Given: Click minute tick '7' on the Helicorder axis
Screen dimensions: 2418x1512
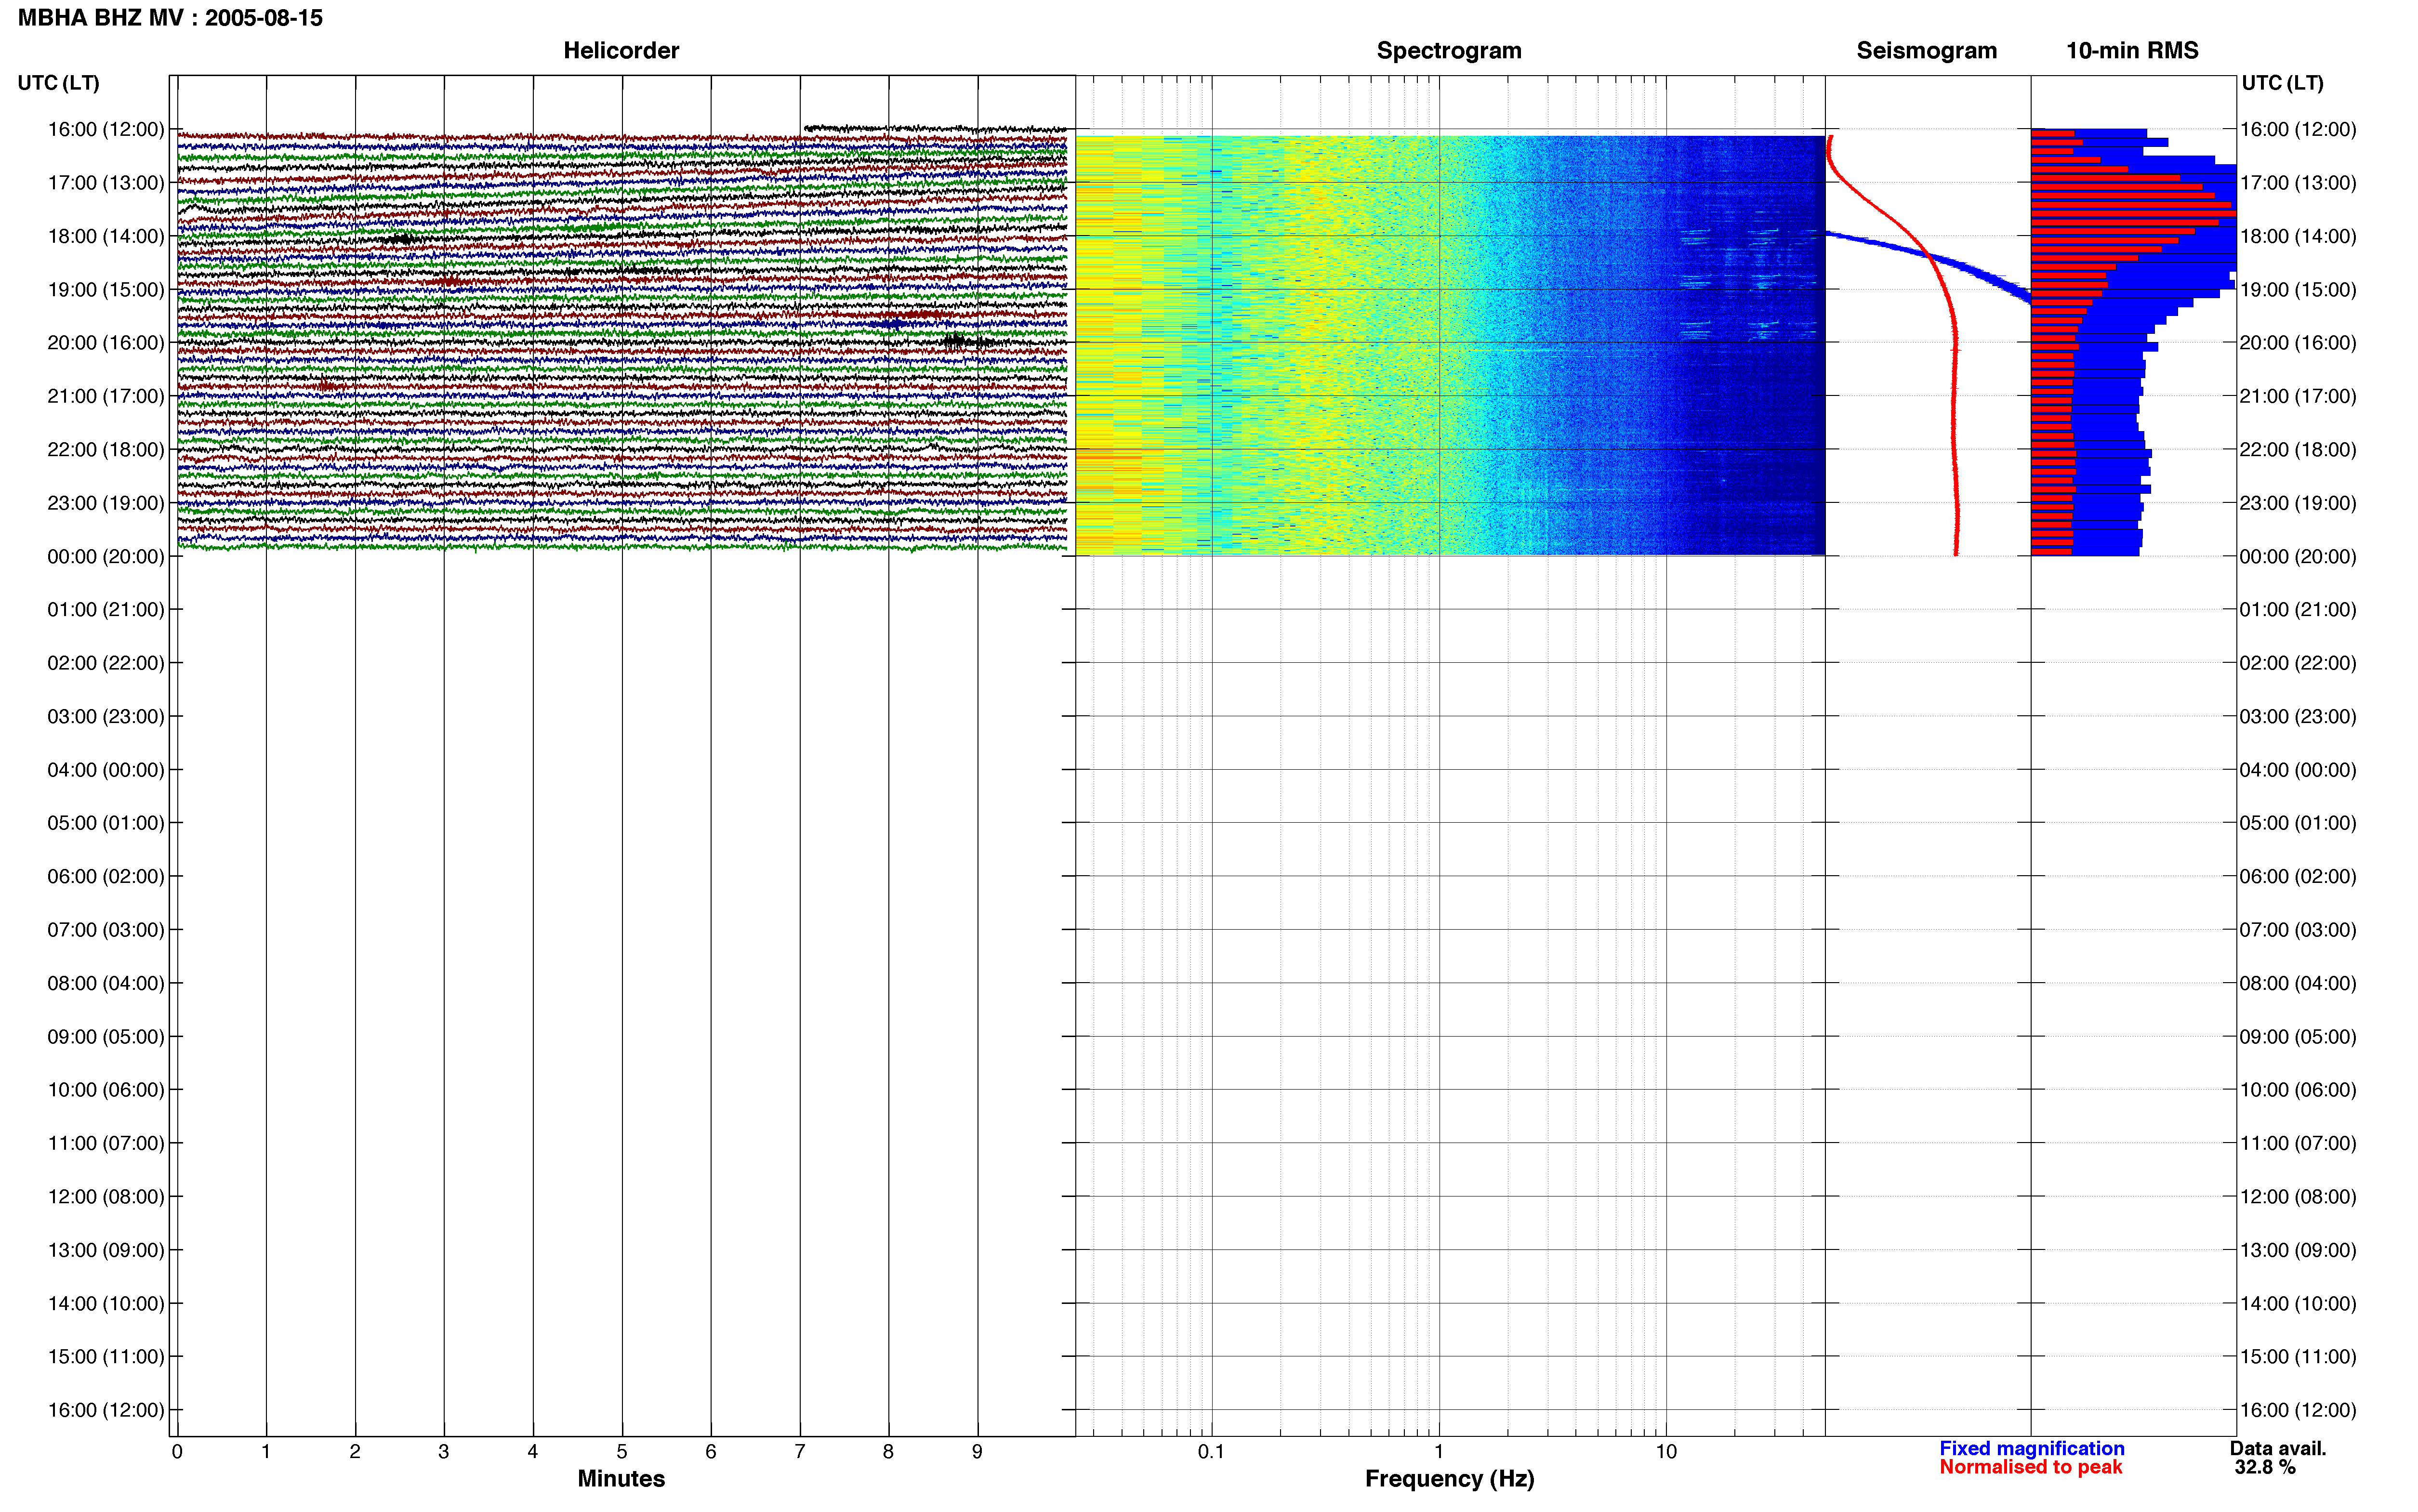Looking at the screenshot, I should pos(800,1452).
